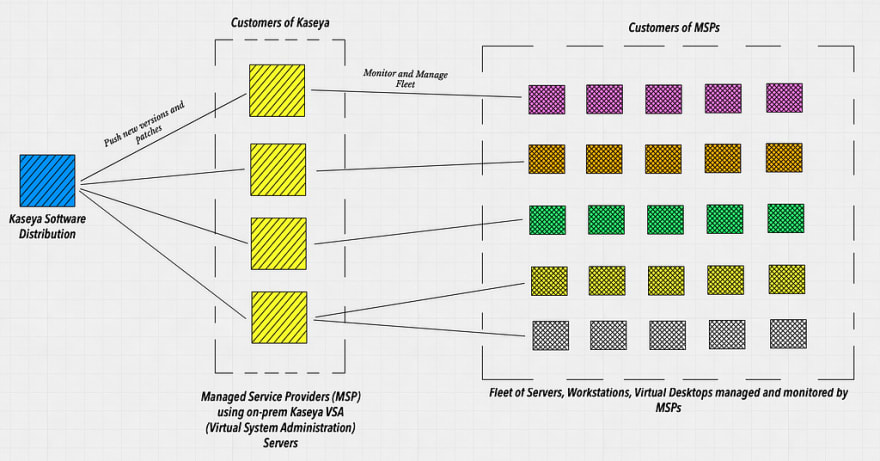880x461 pixels.
Task: Select the fourth gray fleet square
Action: (x=727, y=335)
